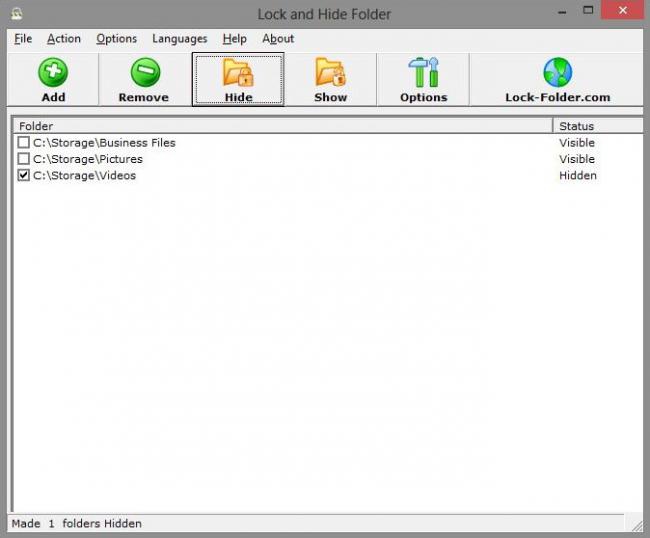This screenshot has width=650, height=538.
Task: Click the window resize grip corner
Action: pos(637,525)
